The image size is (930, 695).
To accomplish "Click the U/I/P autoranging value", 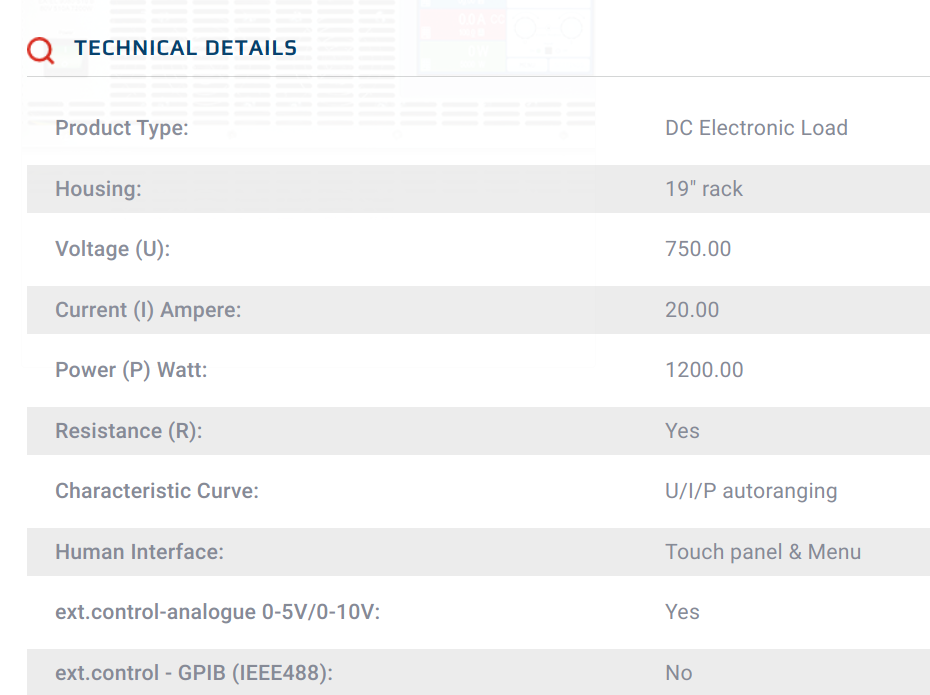I will pyautogui.click(x=751, y=492).
